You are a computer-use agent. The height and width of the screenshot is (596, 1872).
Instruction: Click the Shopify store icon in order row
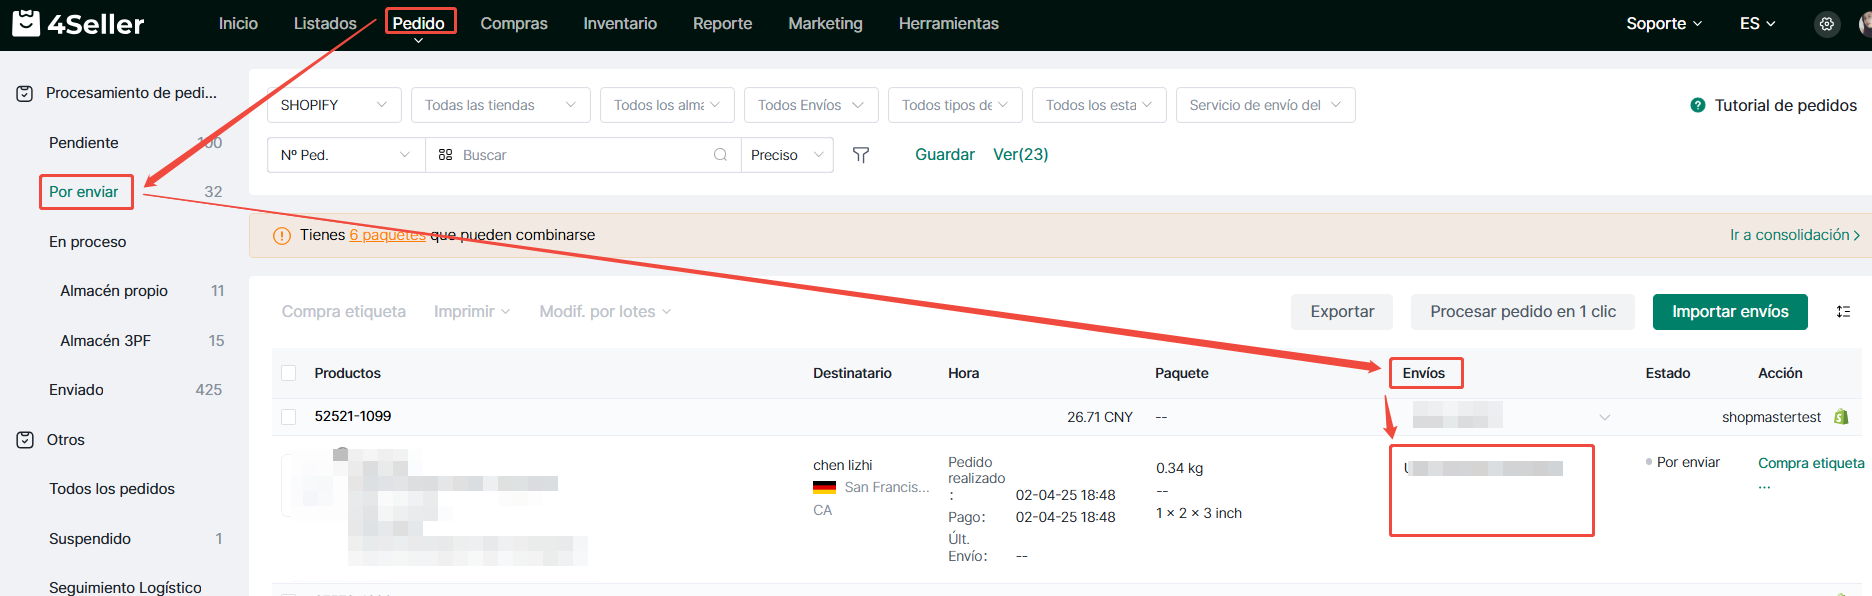[x=1841, y=417]
